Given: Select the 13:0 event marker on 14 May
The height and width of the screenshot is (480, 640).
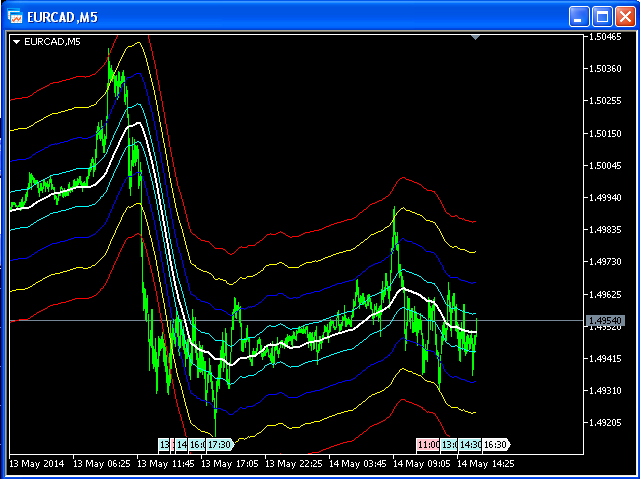Looking at the screenshot, I should coord(449,444).
